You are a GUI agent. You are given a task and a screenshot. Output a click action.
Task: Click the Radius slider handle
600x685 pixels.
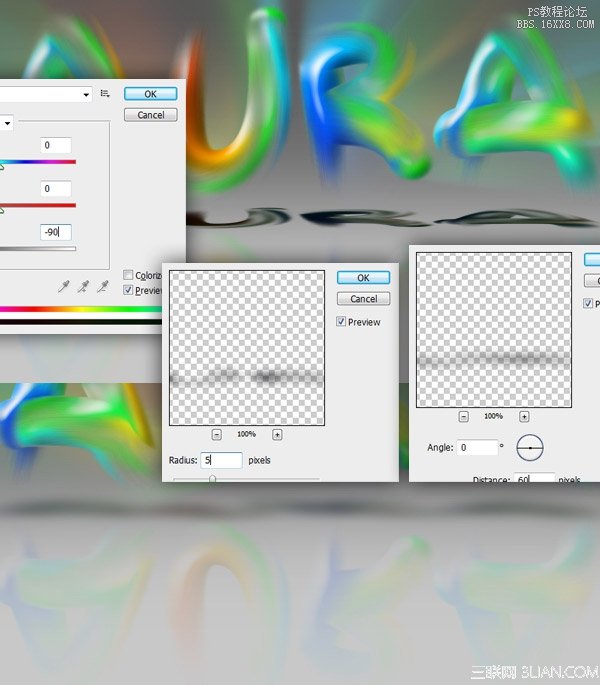(x=212, y=479)
